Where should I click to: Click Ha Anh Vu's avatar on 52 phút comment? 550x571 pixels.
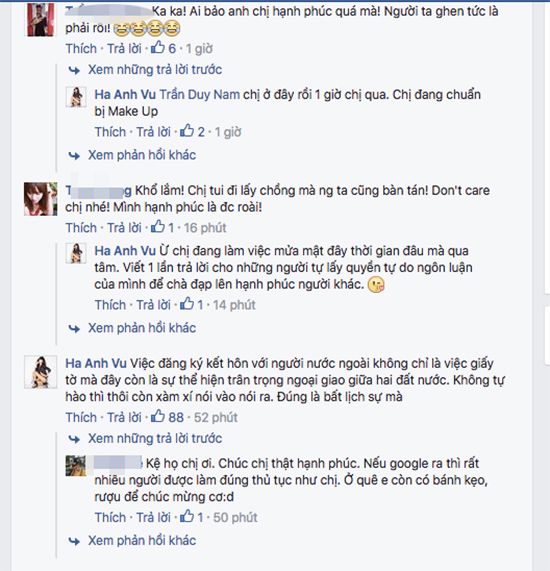coord(40,372)
